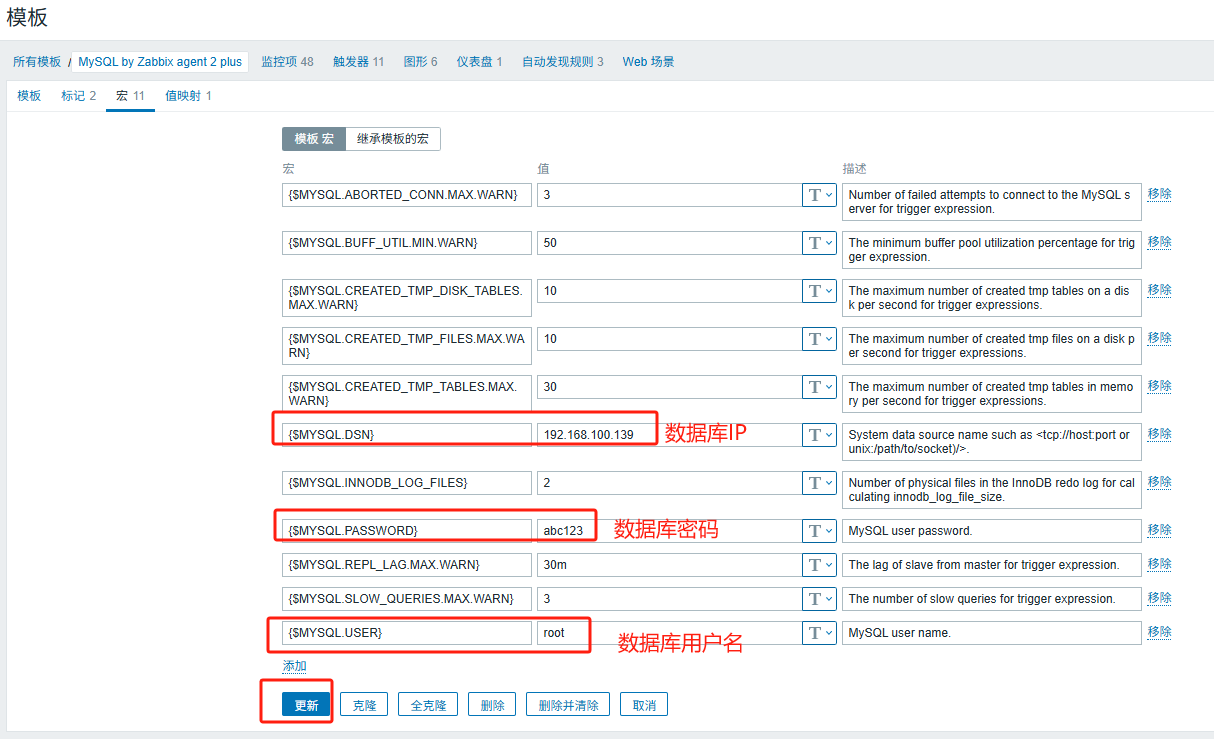The height and width of the screenshot is (739, 1214).
Task: Open type dropdown for {$MYSQL.CREATED_TMP_FILES.MAX.WARN}
Action: (819, 339)
